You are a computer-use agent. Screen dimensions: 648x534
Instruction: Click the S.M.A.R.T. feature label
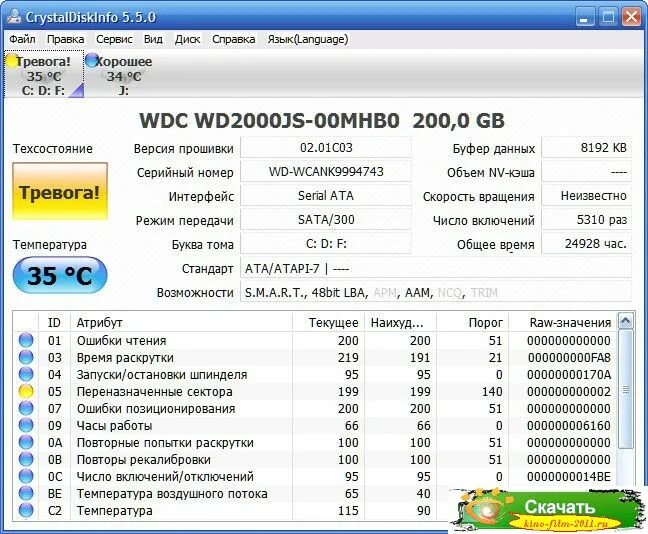(x=275, y=293)
